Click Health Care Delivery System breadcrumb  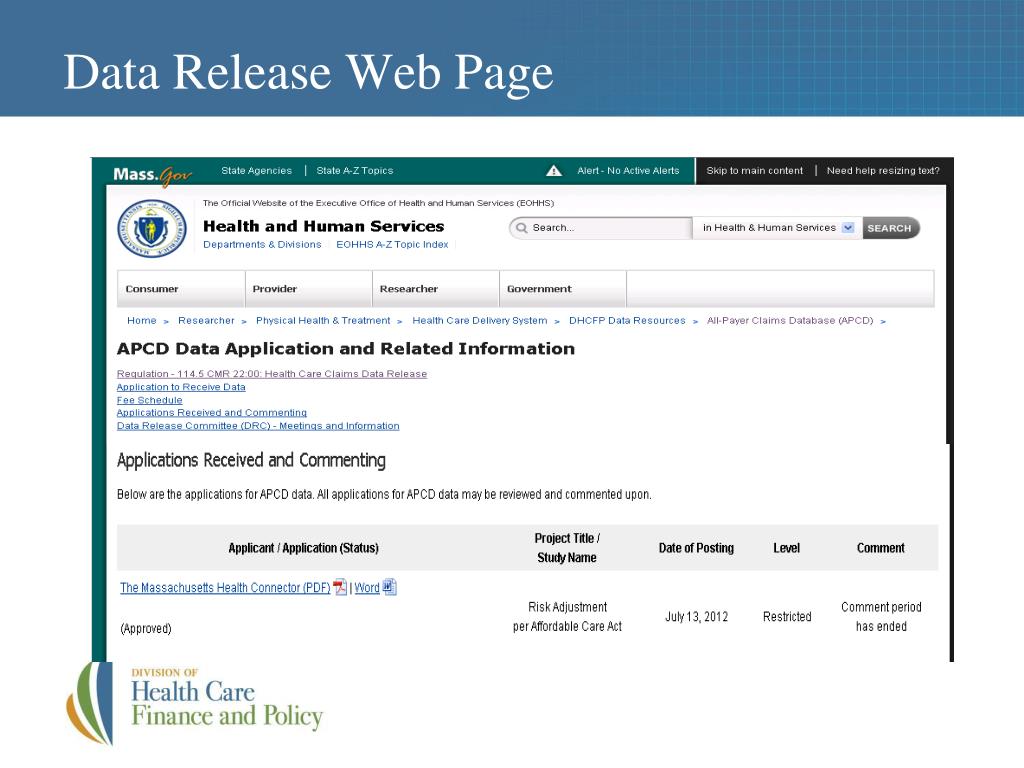click(480, 321)
